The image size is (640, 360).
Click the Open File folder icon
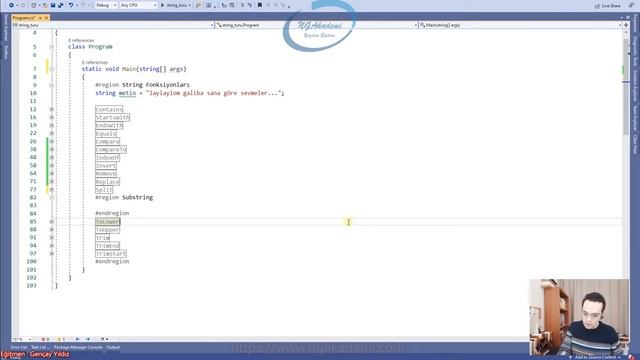tap(45, 5)
